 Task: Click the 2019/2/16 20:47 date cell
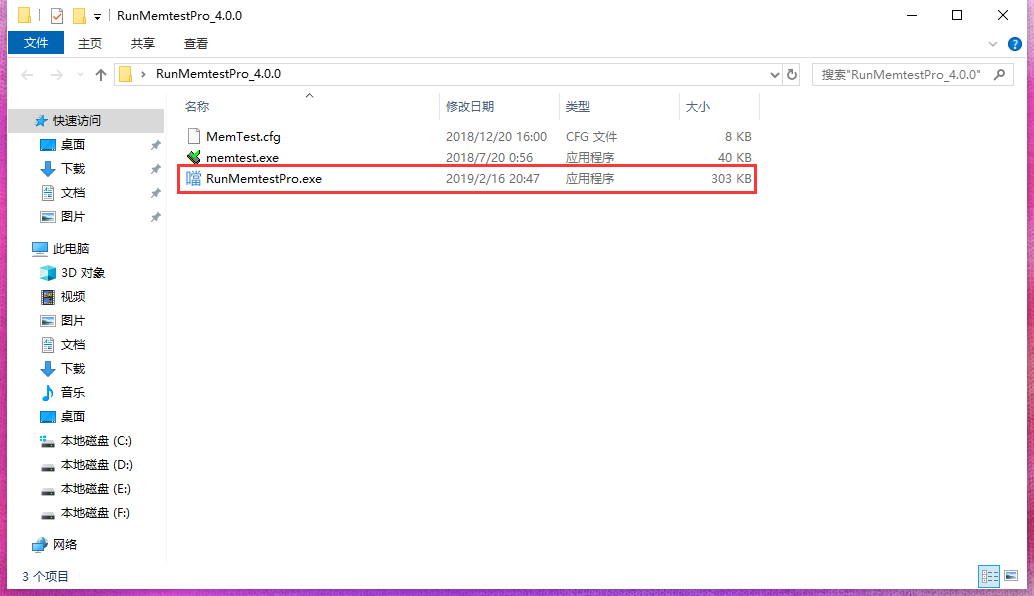pyautogui.click(x=493, y=179)
